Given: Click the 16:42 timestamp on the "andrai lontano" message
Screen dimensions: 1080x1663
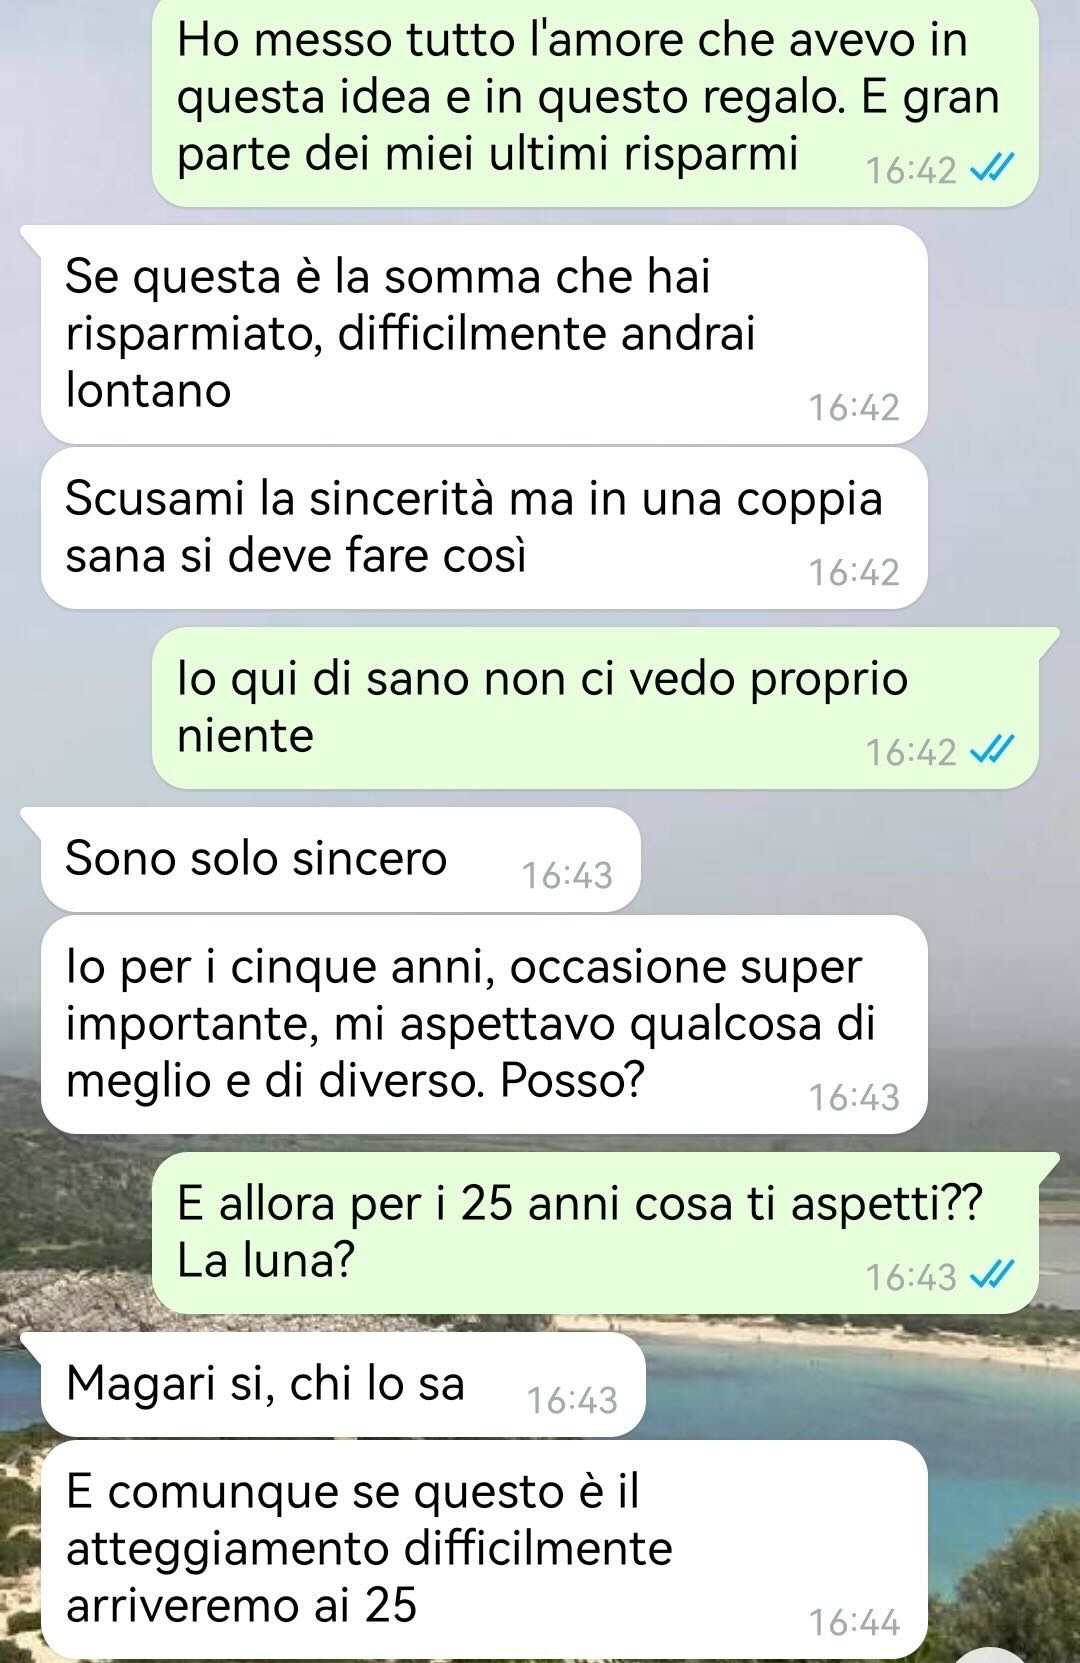Looking at the screenshot, I should coord(854,407).
